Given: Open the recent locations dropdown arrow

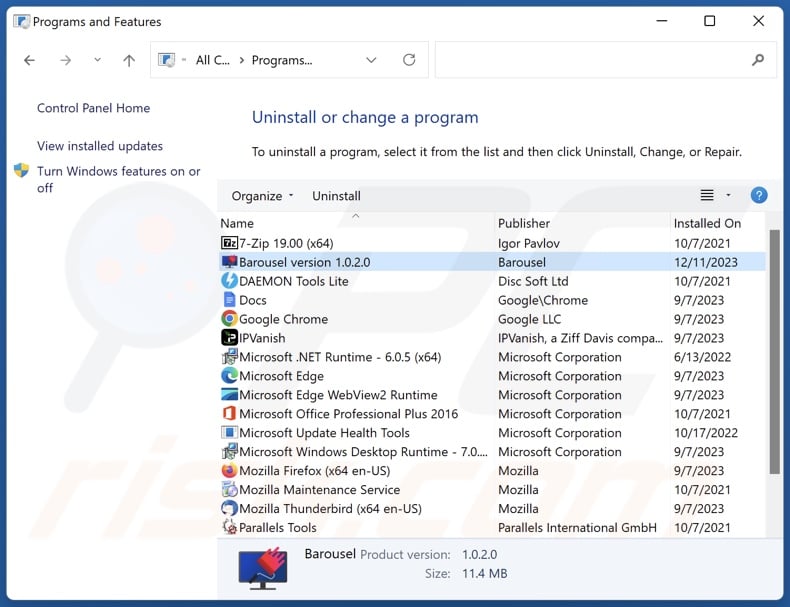Looking at the screenshot, I should click(x=97, y=60).
